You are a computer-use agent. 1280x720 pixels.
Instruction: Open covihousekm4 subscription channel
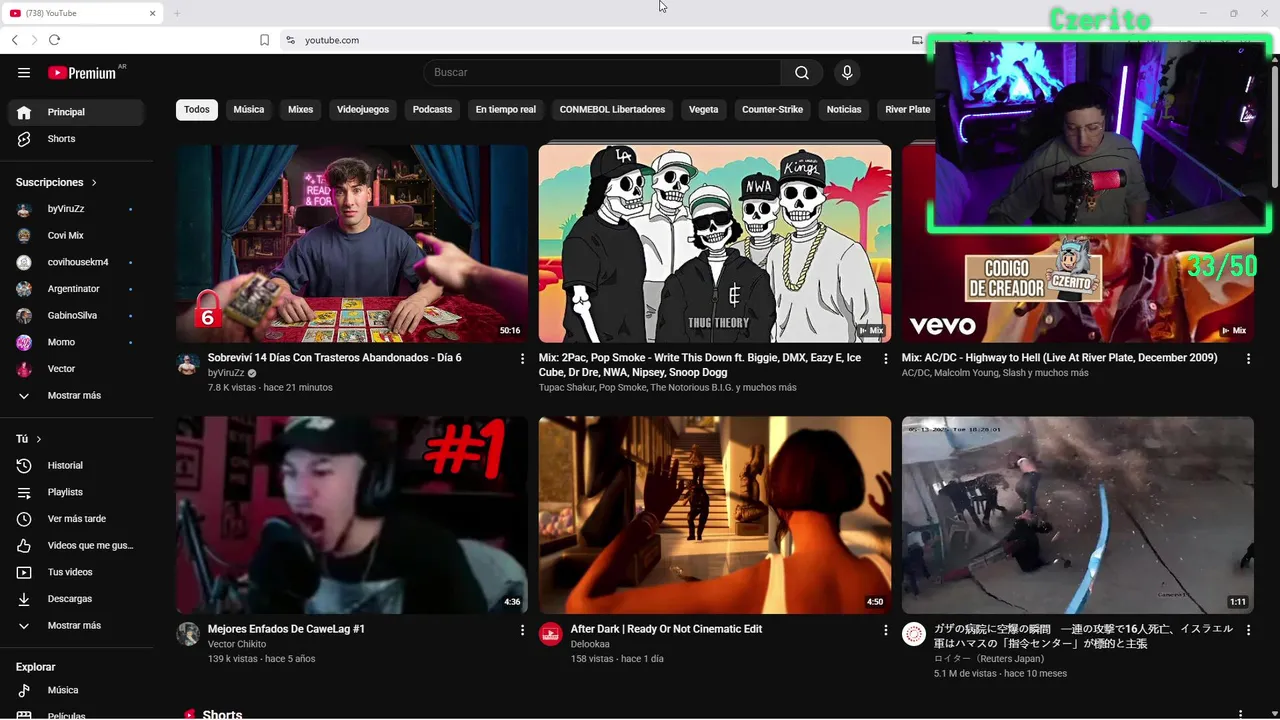(x=77, y=262)
